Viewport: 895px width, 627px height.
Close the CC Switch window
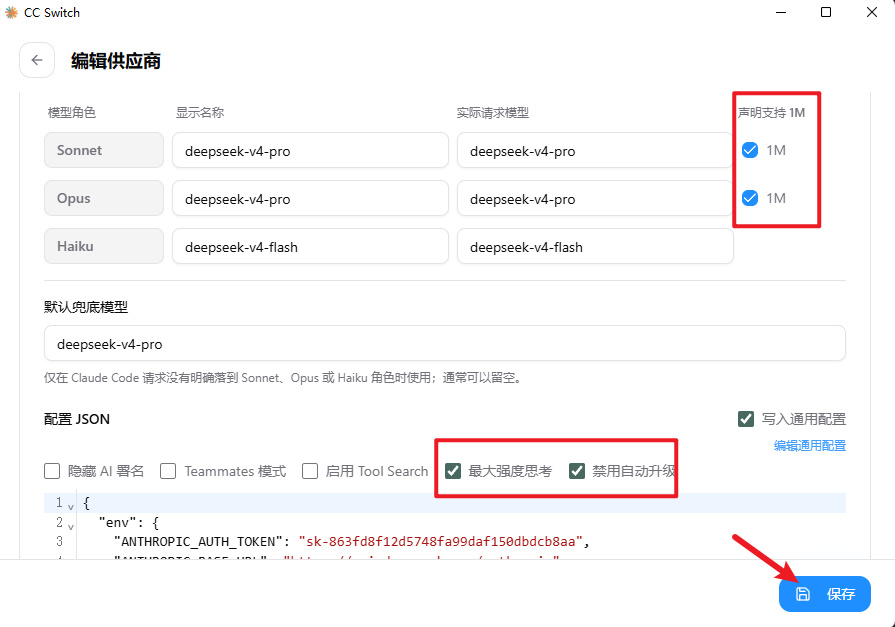point(872,12)
